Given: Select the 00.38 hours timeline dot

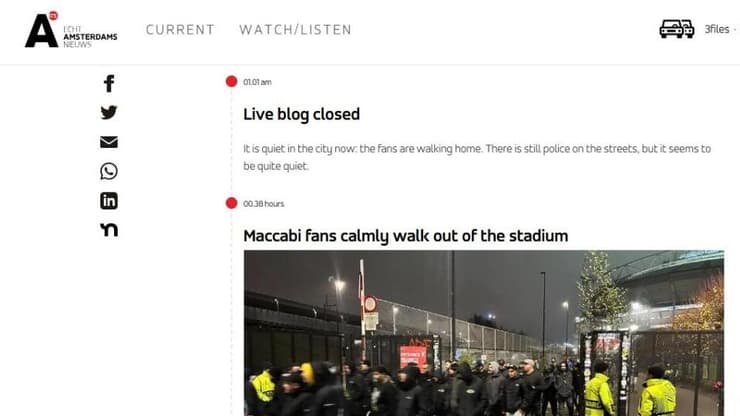Looking at the screenshot, I should 231,203.
